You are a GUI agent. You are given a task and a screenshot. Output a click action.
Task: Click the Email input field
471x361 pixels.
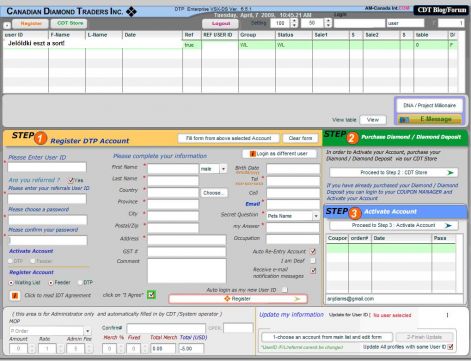293,204
